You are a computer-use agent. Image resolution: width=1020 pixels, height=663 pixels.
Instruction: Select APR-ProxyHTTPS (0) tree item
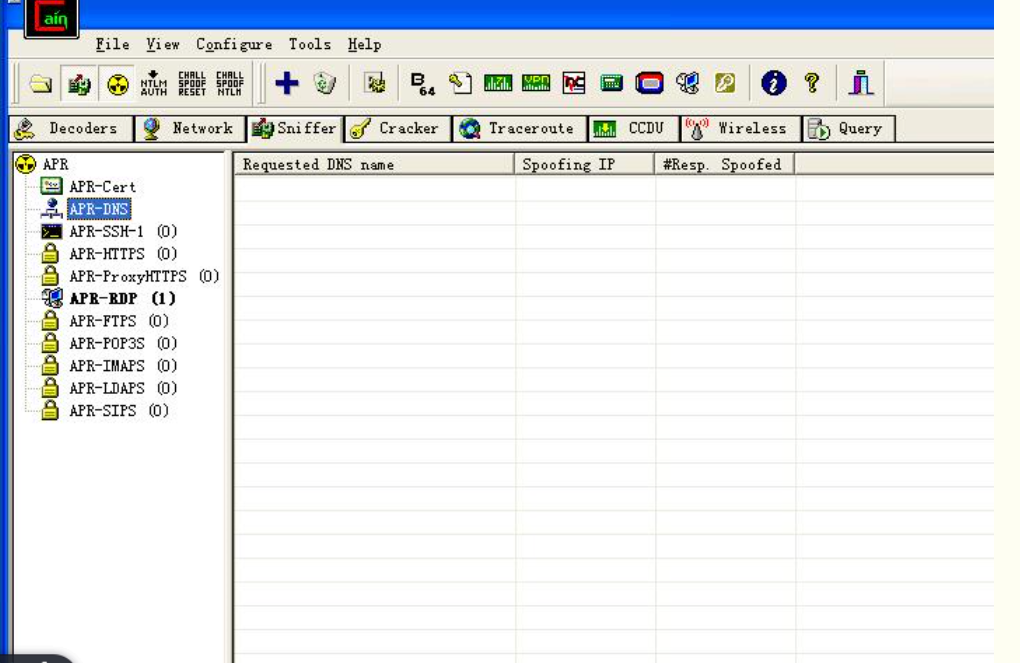tap(144, 277)
